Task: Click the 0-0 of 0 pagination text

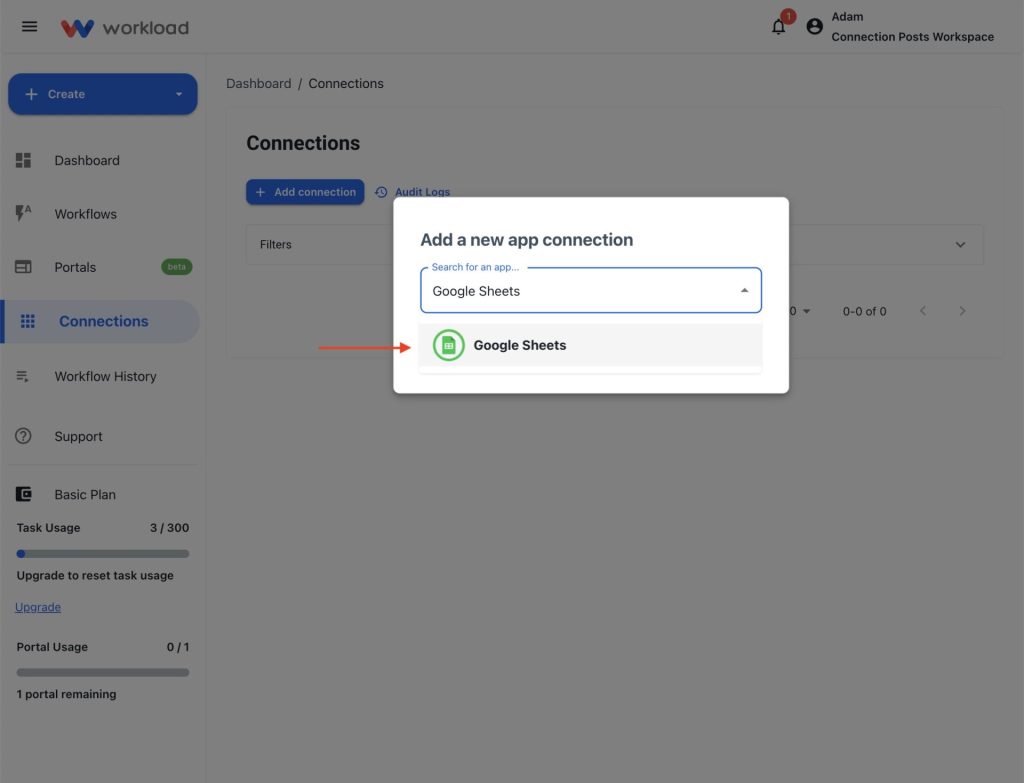Action: point(864,312)
